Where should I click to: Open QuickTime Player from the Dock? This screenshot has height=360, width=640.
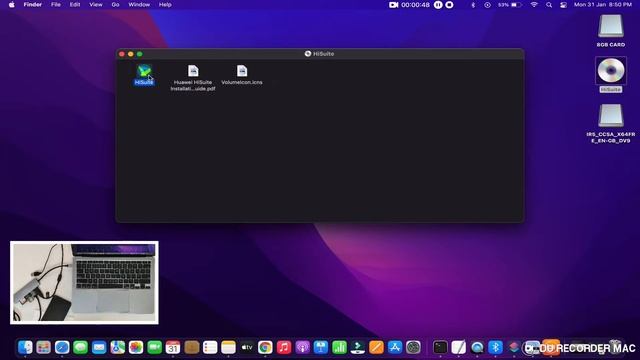point(477,347)
